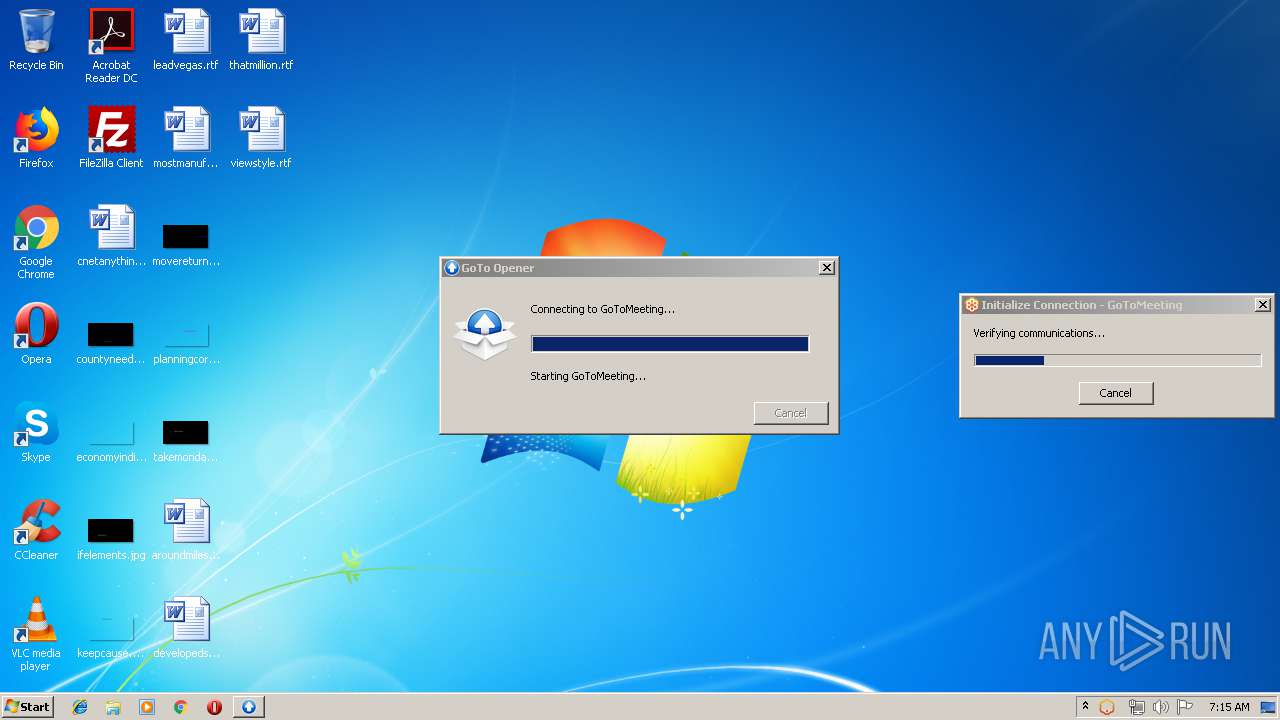Open Windows Media Player taskbar icon
1280x720 pixels.
click(147, 707)
